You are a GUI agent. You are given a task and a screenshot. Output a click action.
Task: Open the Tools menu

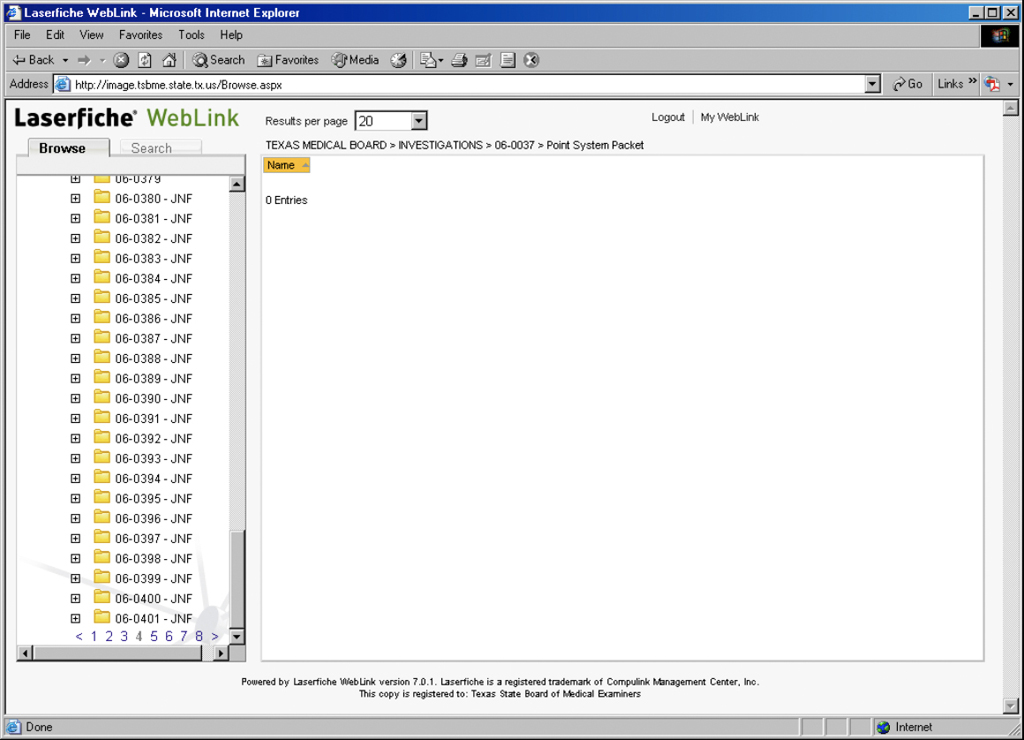(x=191, y=35)
